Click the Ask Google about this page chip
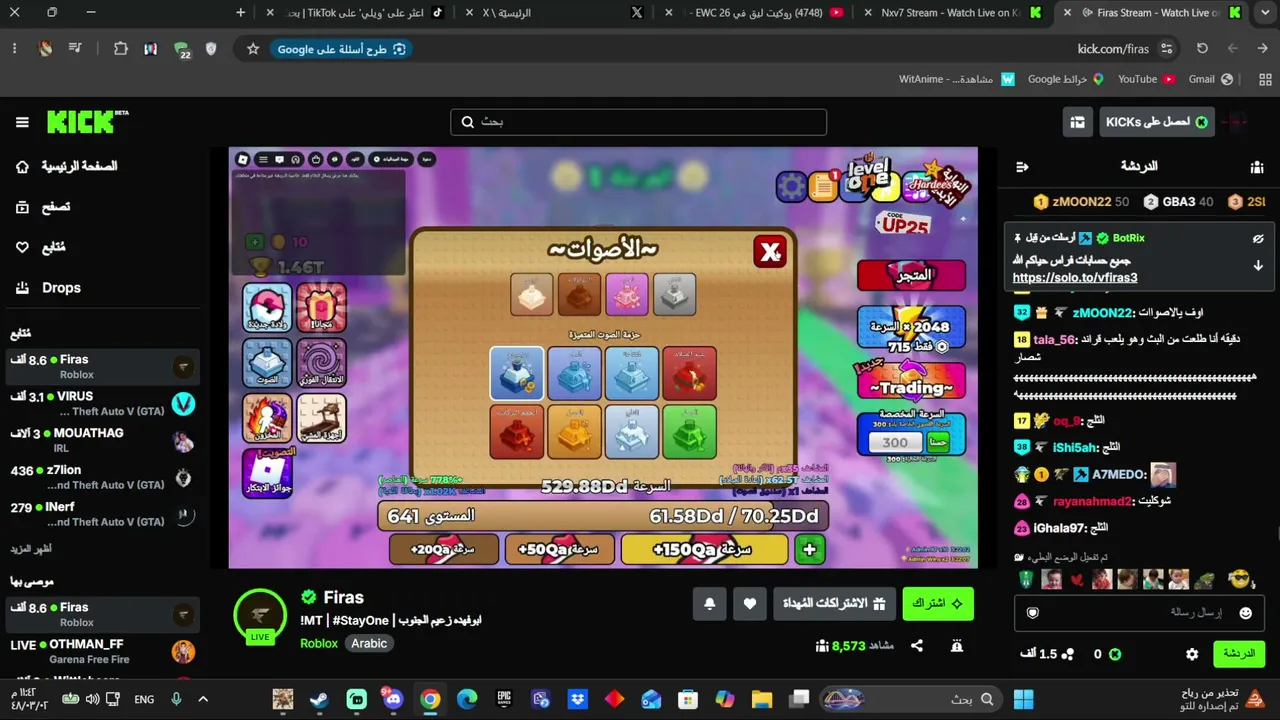 tap(341, 49)
